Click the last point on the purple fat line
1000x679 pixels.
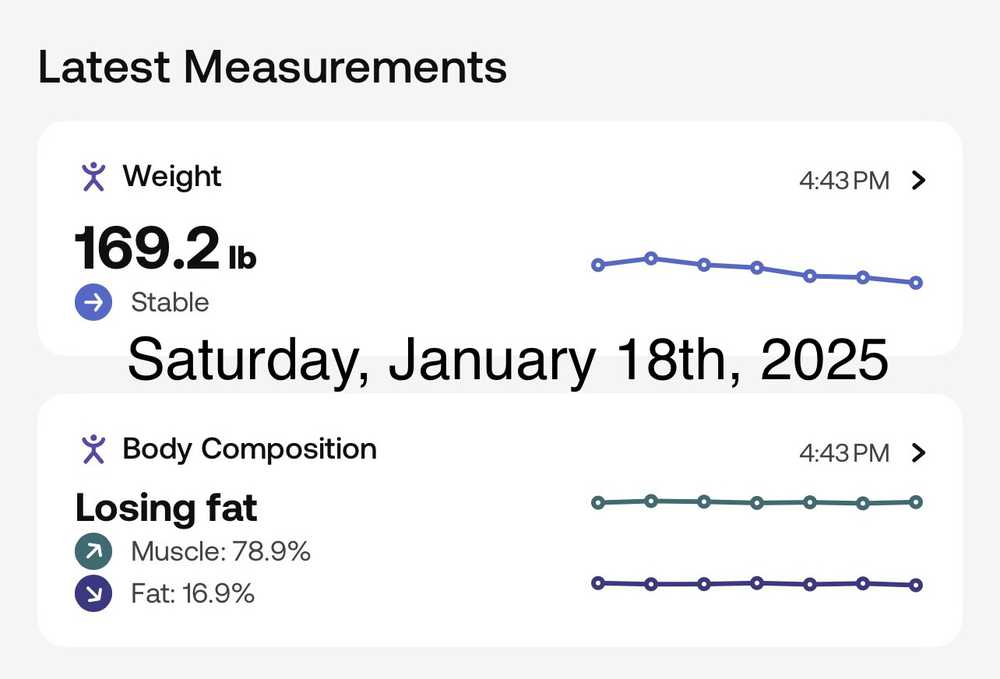(x=916, y=585)
